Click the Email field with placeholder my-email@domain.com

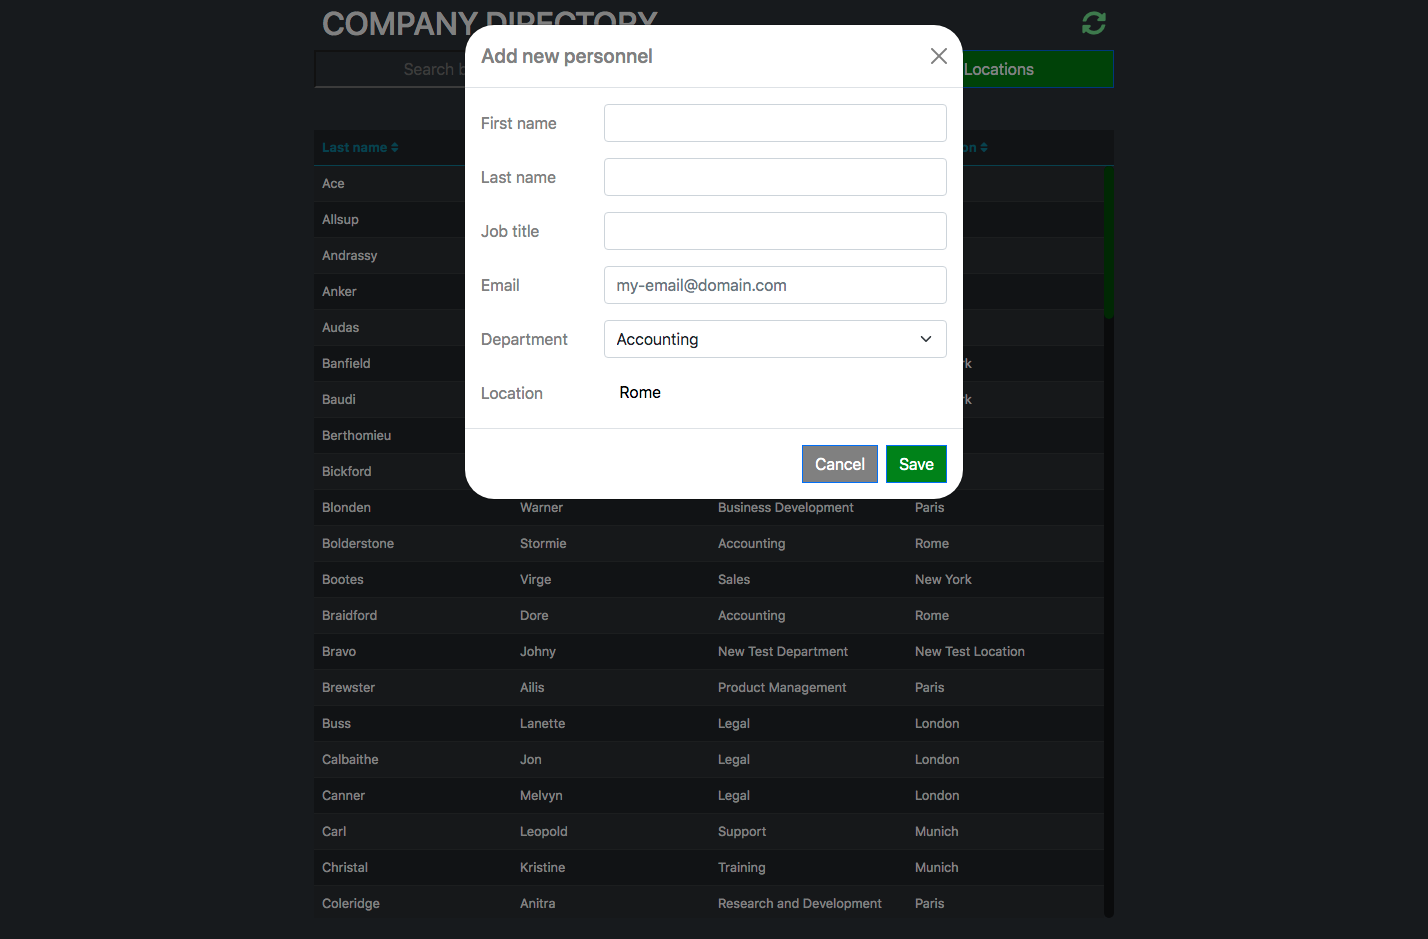point(774,285)
